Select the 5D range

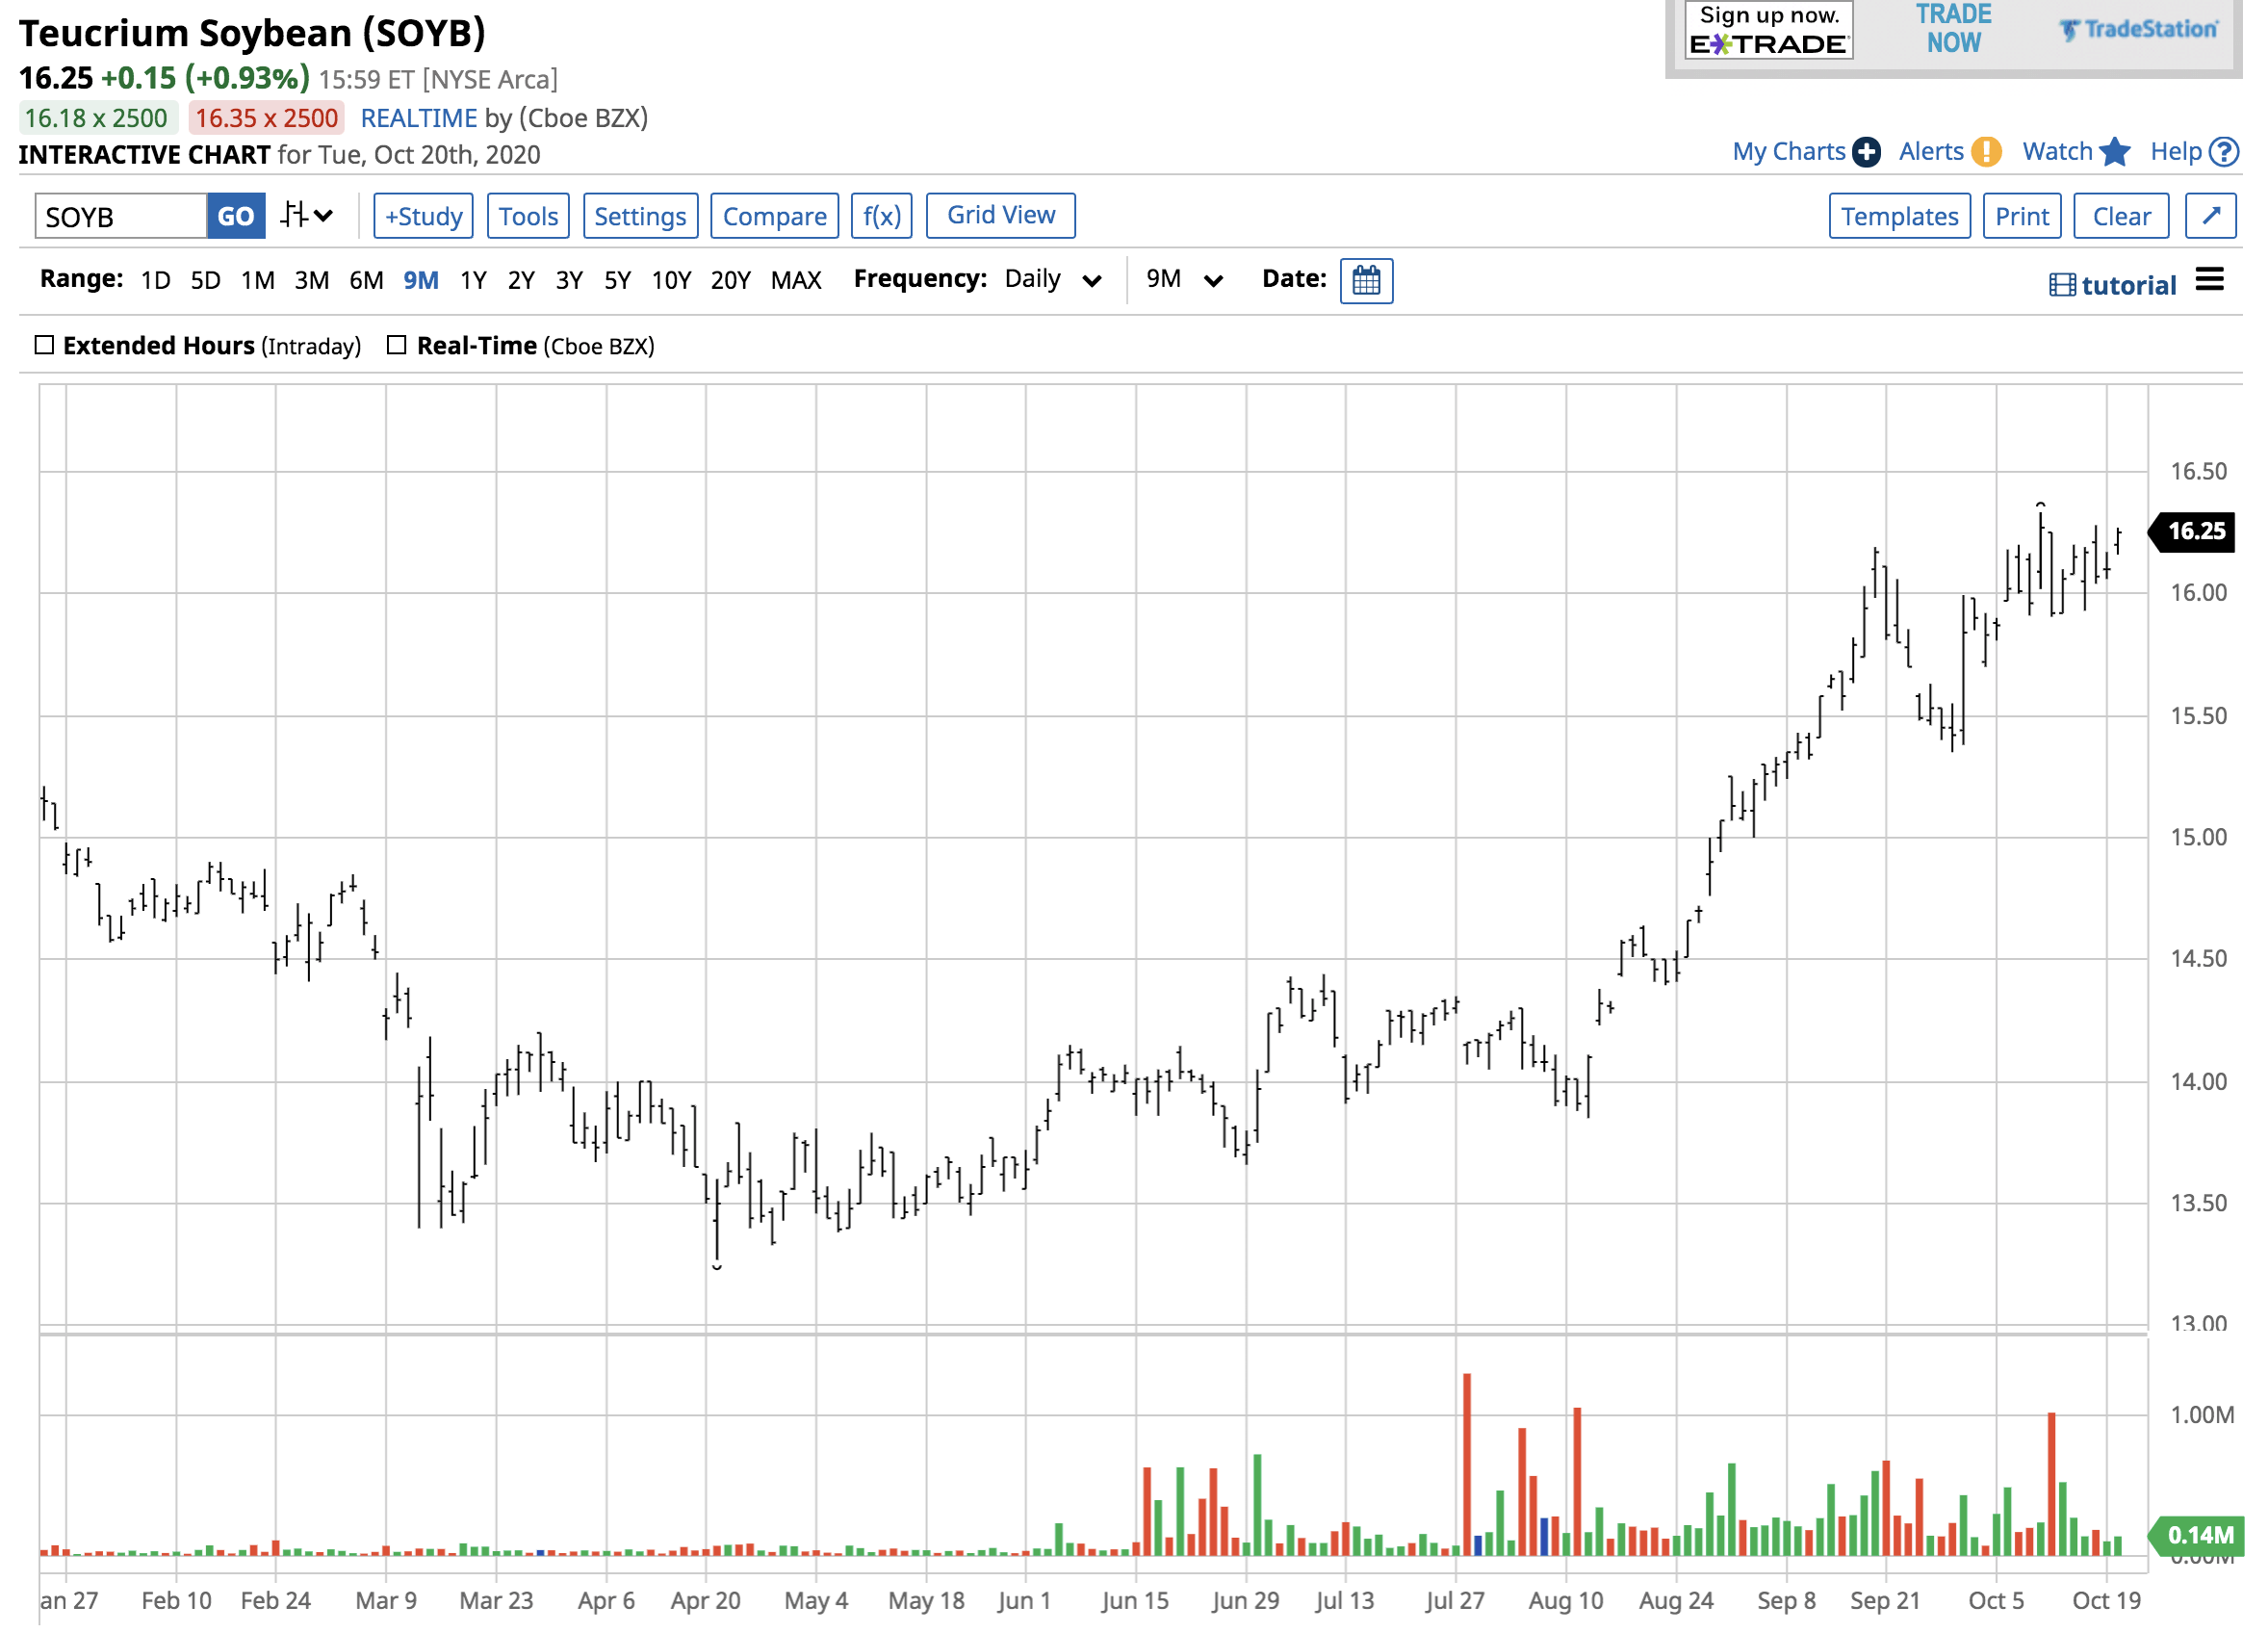205,280
